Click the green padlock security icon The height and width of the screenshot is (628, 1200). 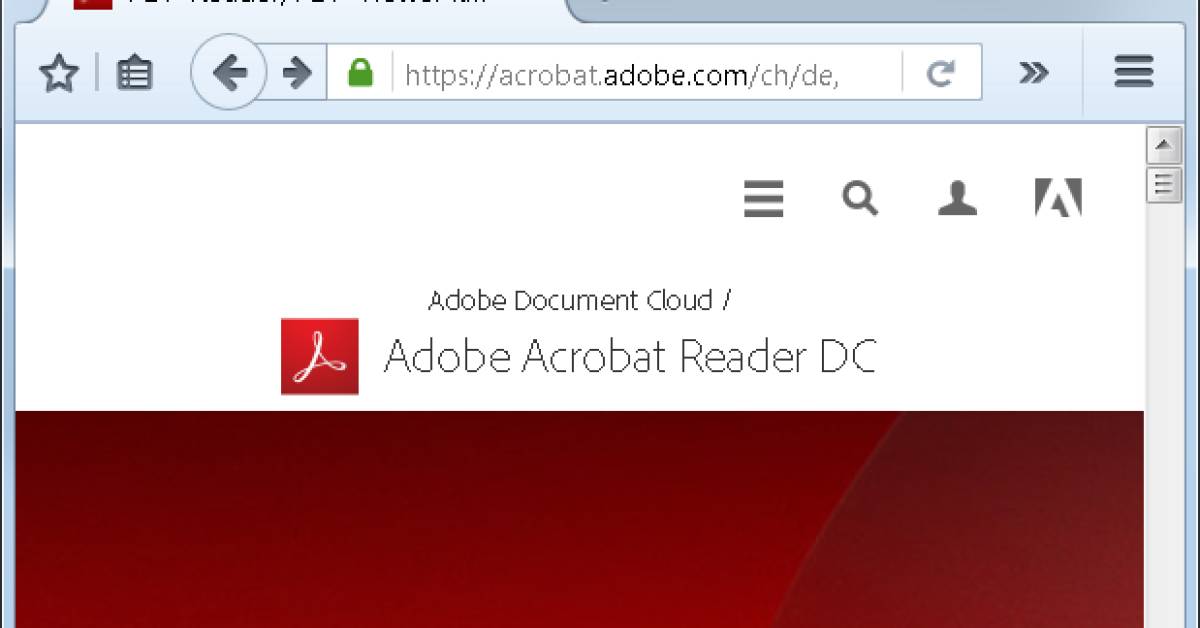tap(359, 72)
